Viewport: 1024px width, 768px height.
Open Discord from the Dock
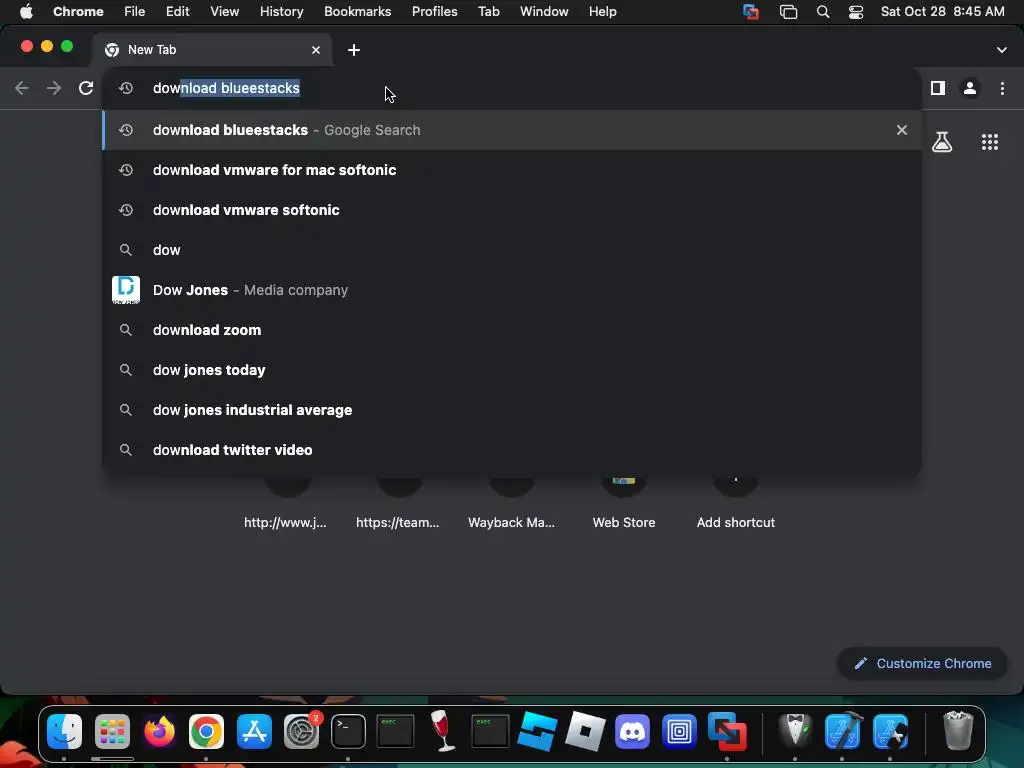coord(632,731)
